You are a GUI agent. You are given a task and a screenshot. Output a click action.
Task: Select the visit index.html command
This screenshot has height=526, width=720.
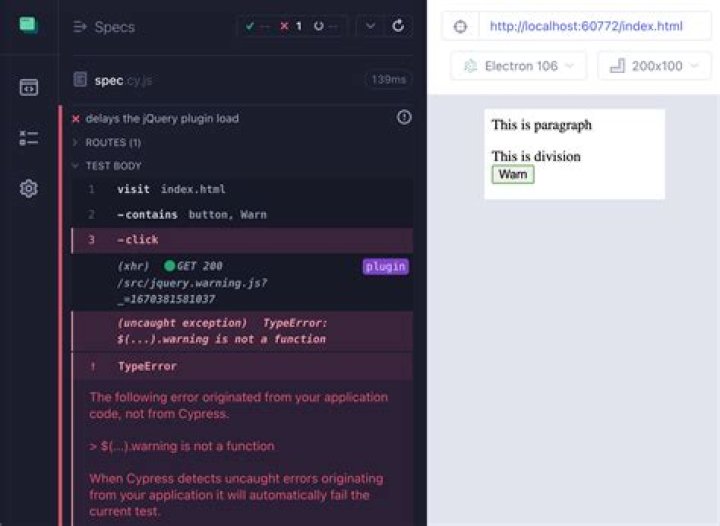(171, 189)
